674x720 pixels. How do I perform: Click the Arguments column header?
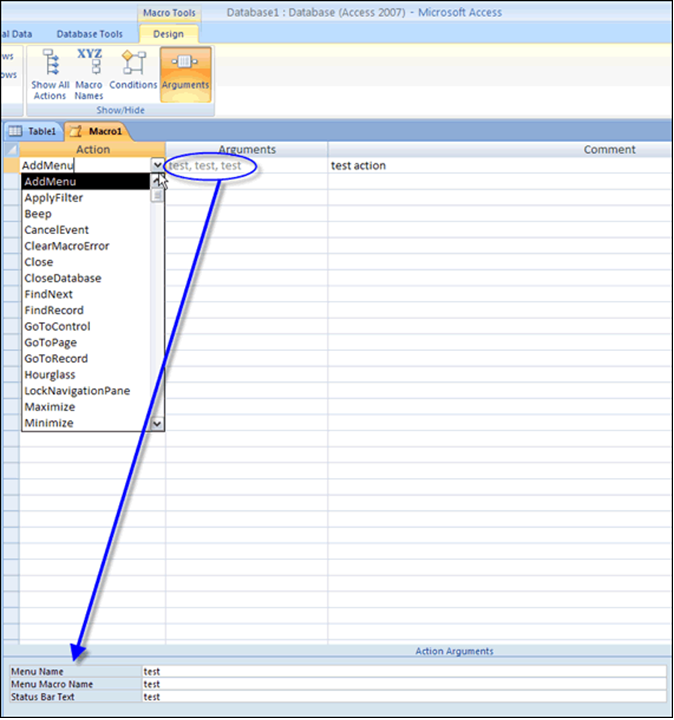pyautogui.click(x=247, y=150)
